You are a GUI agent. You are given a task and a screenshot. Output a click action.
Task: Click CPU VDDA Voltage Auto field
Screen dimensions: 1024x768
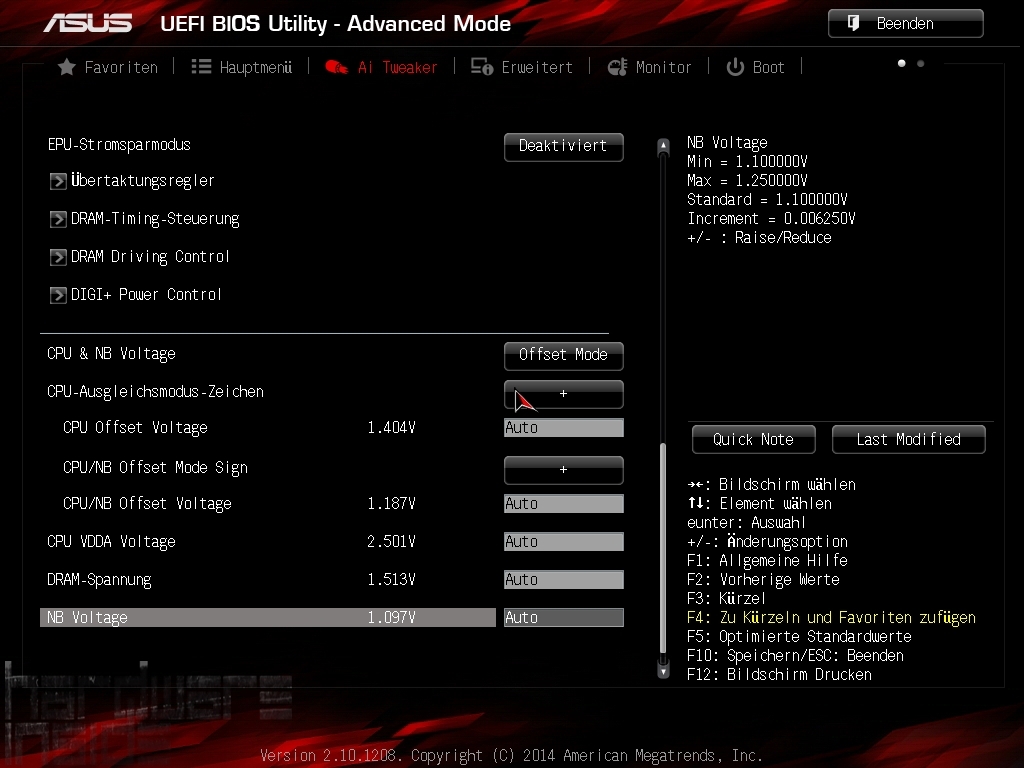point(564,541)
